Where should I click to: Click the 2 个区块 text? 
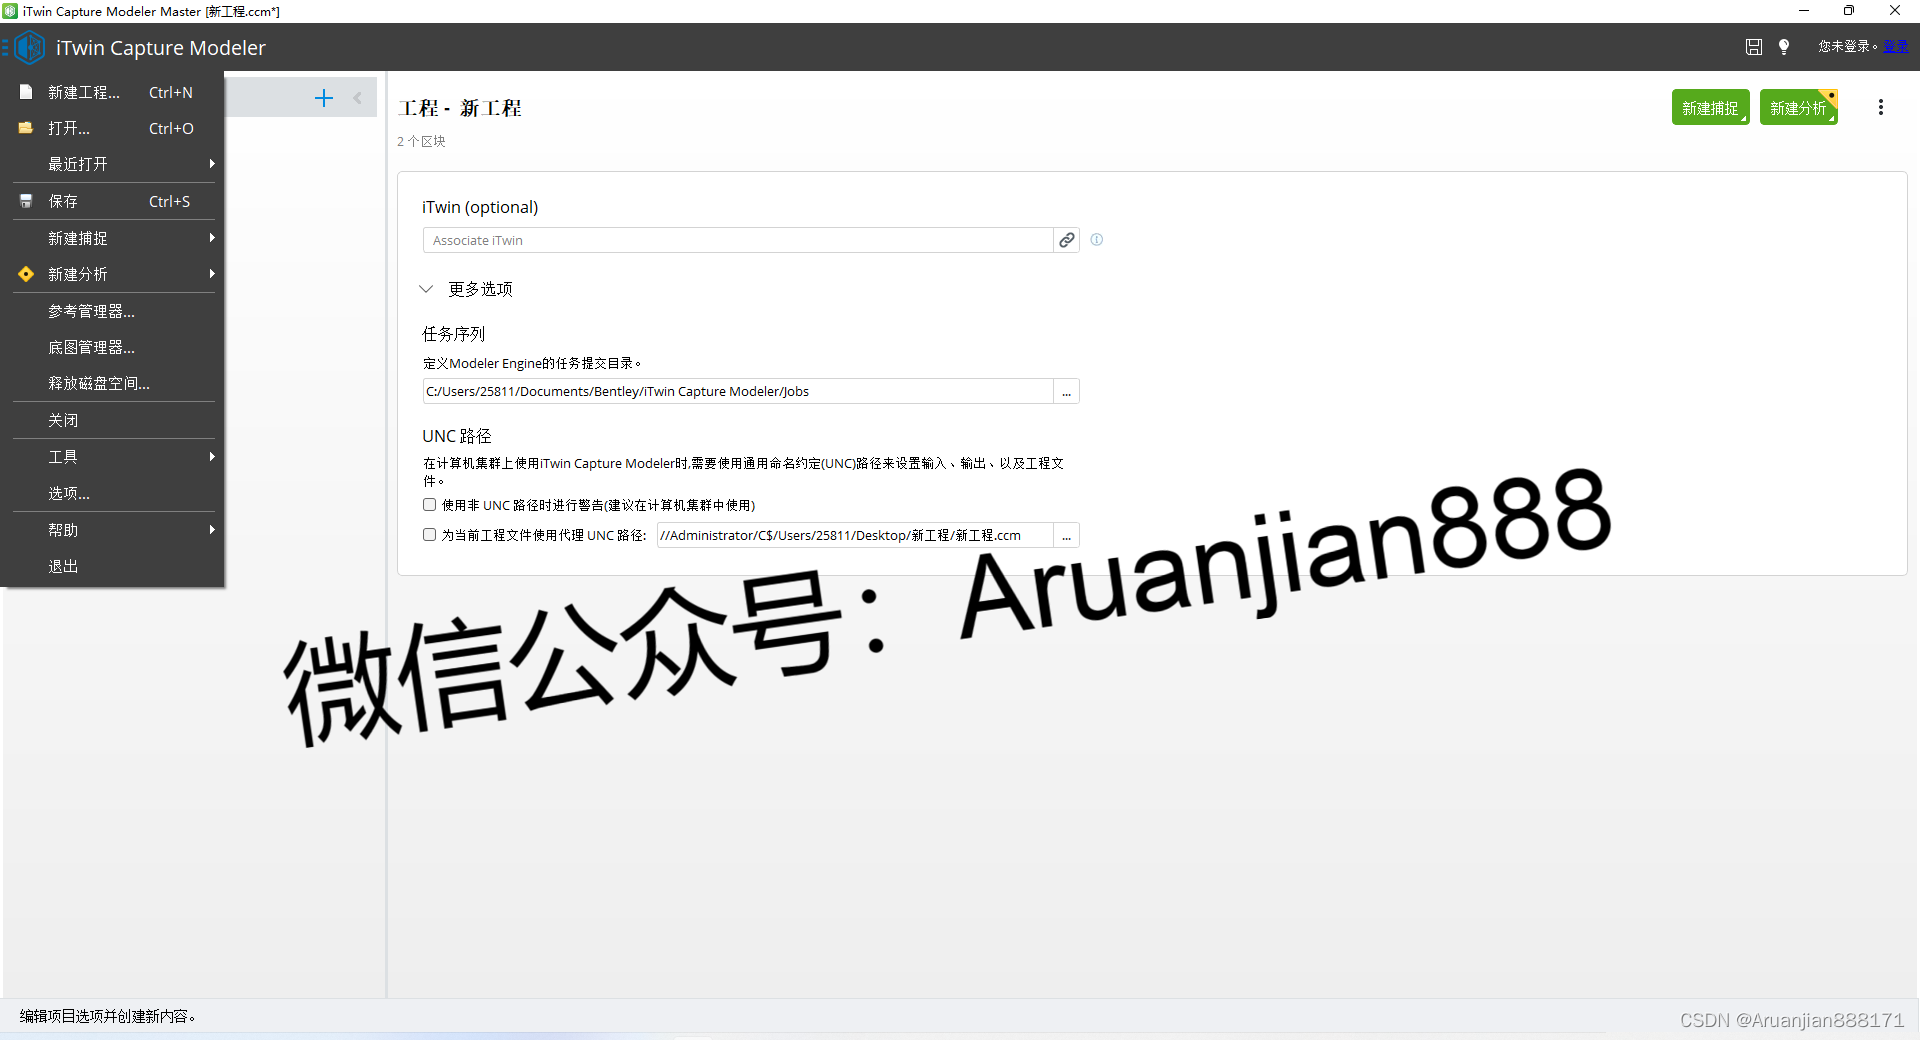coord(421,141)
